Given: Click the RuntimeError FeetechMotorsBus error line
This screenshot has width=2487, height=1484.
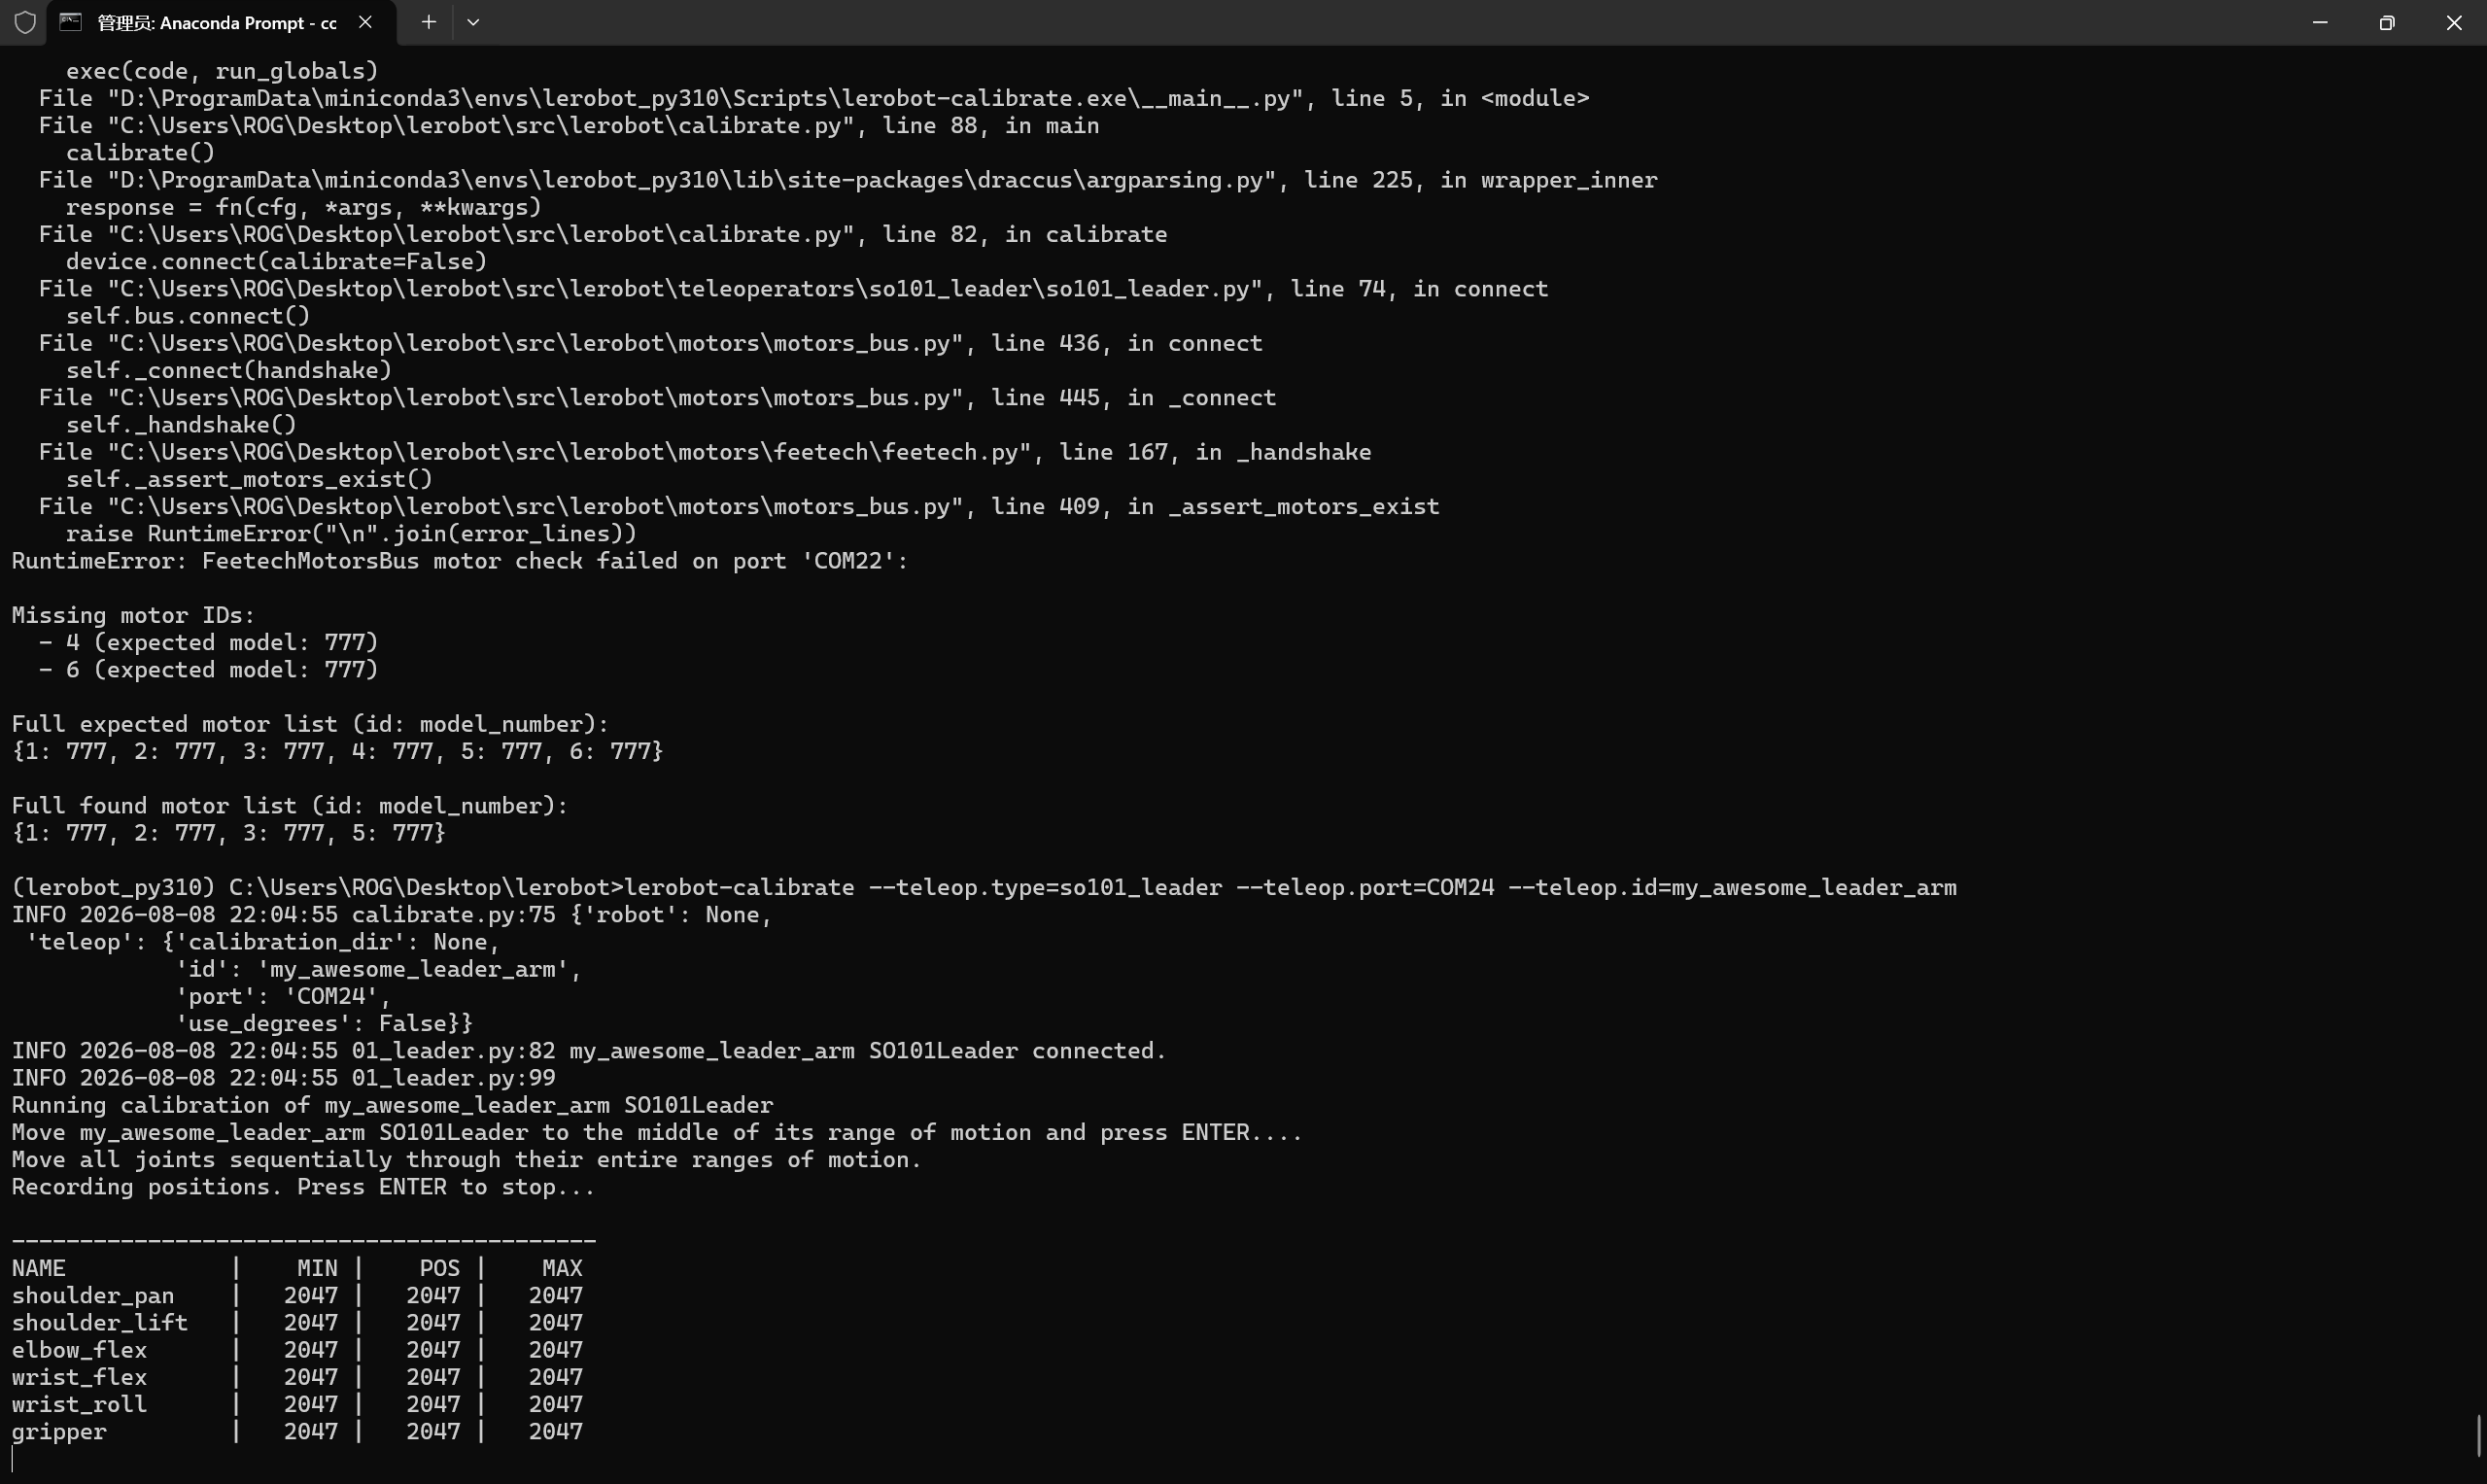Looking at the screenshot, I should pos(460,561).
